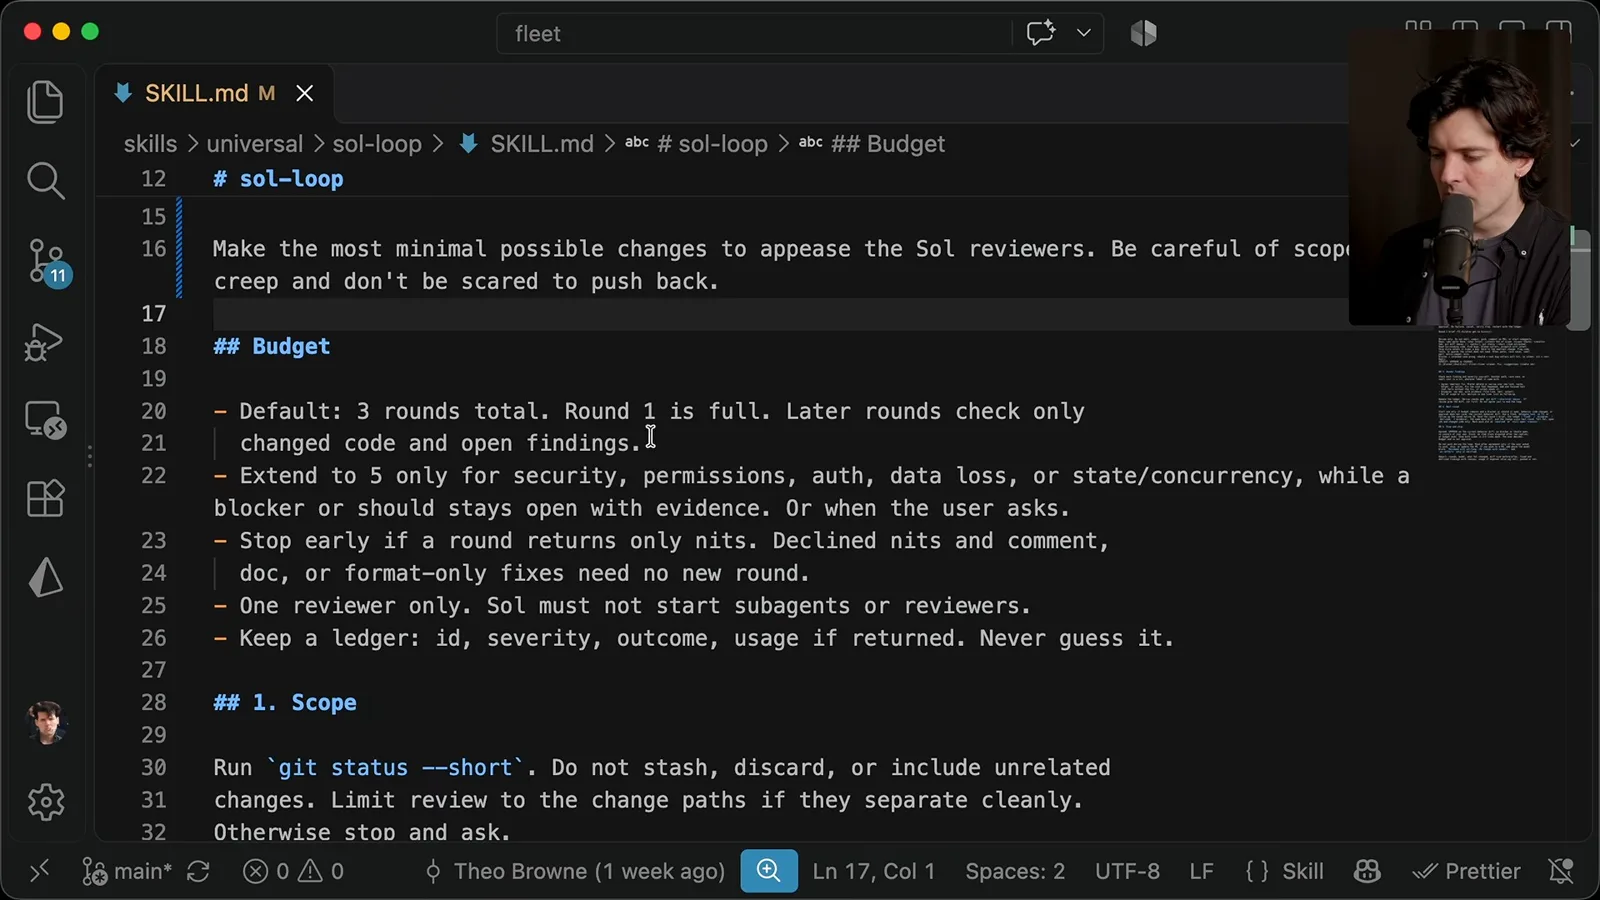Click line number 25 in the gutter

153,605
